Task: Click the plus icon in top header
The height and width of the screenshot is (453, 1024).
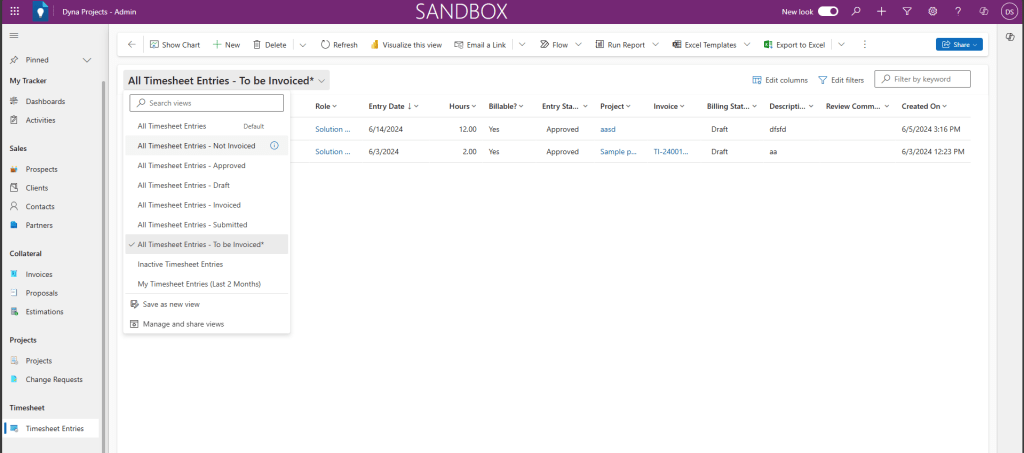Action: [x=881, y=11]
